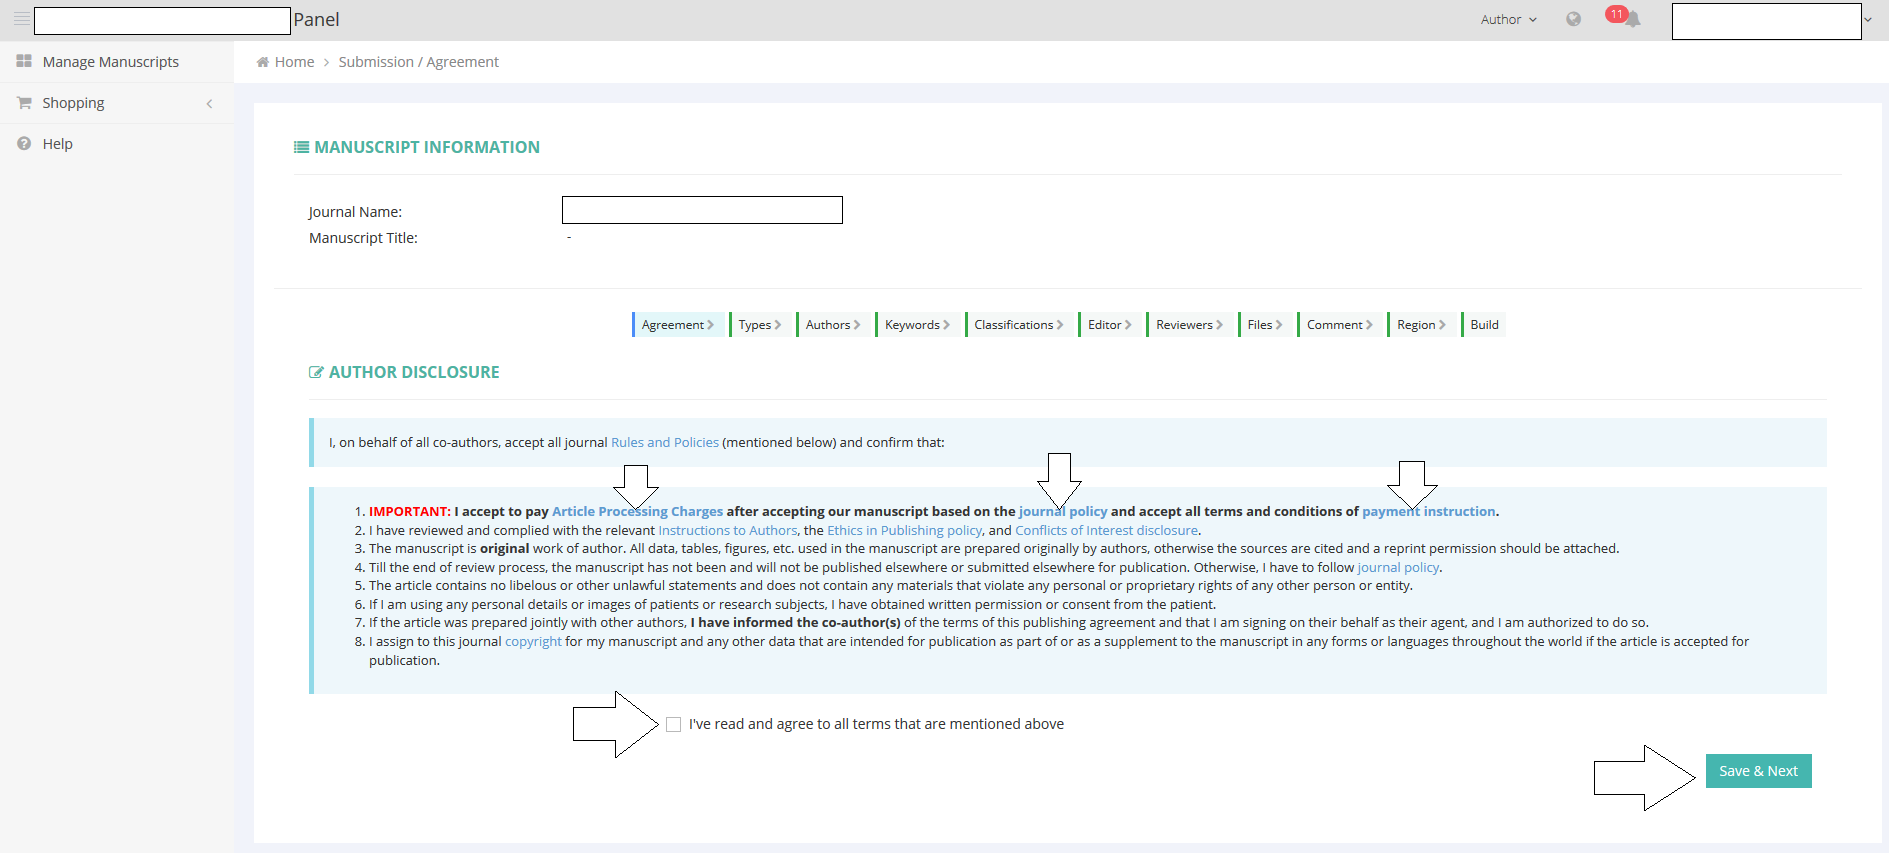Go to the Reviewers step tab
This screenshot has width=1889, height=853.
[1188, 325]
